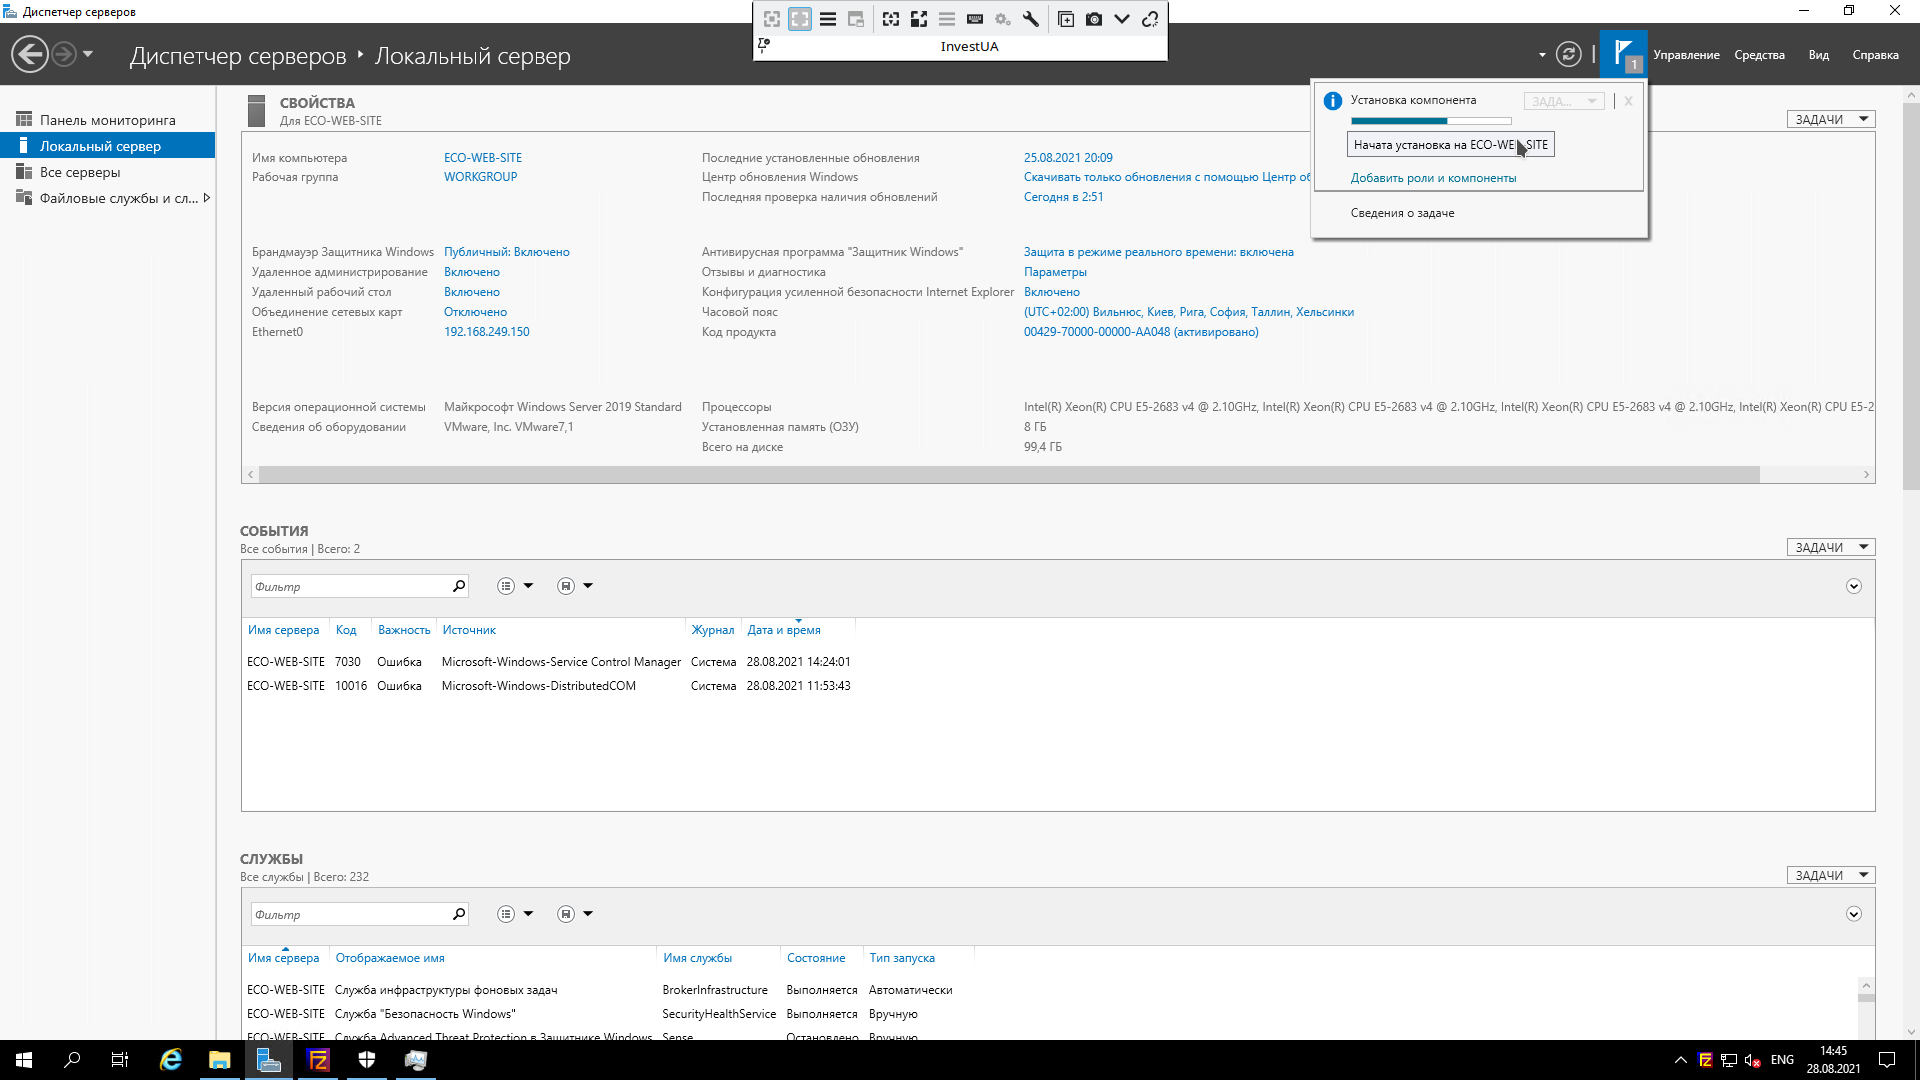
Task: Open the ЗАДАЧИ dropdown in СВОЙСТВА section
Action: click(1830, 119)
